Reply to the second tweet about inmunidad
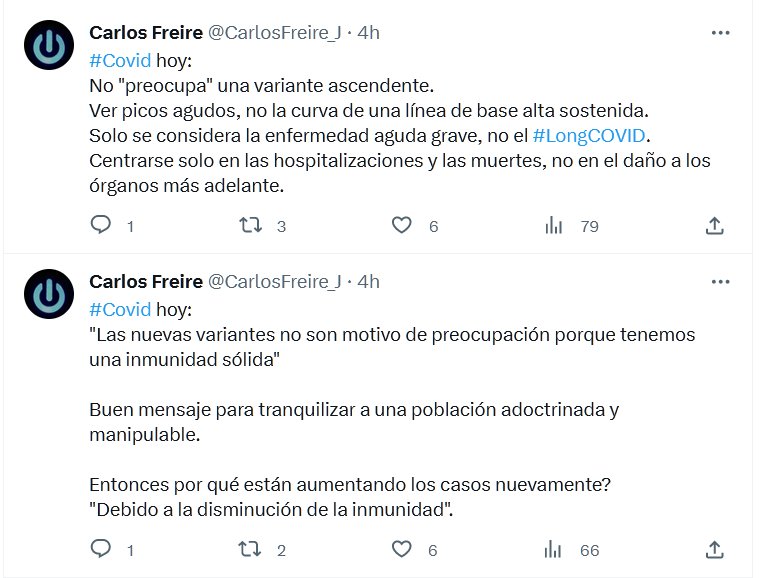The height and width of the screenshot is (578, 768). coord(101,549)
